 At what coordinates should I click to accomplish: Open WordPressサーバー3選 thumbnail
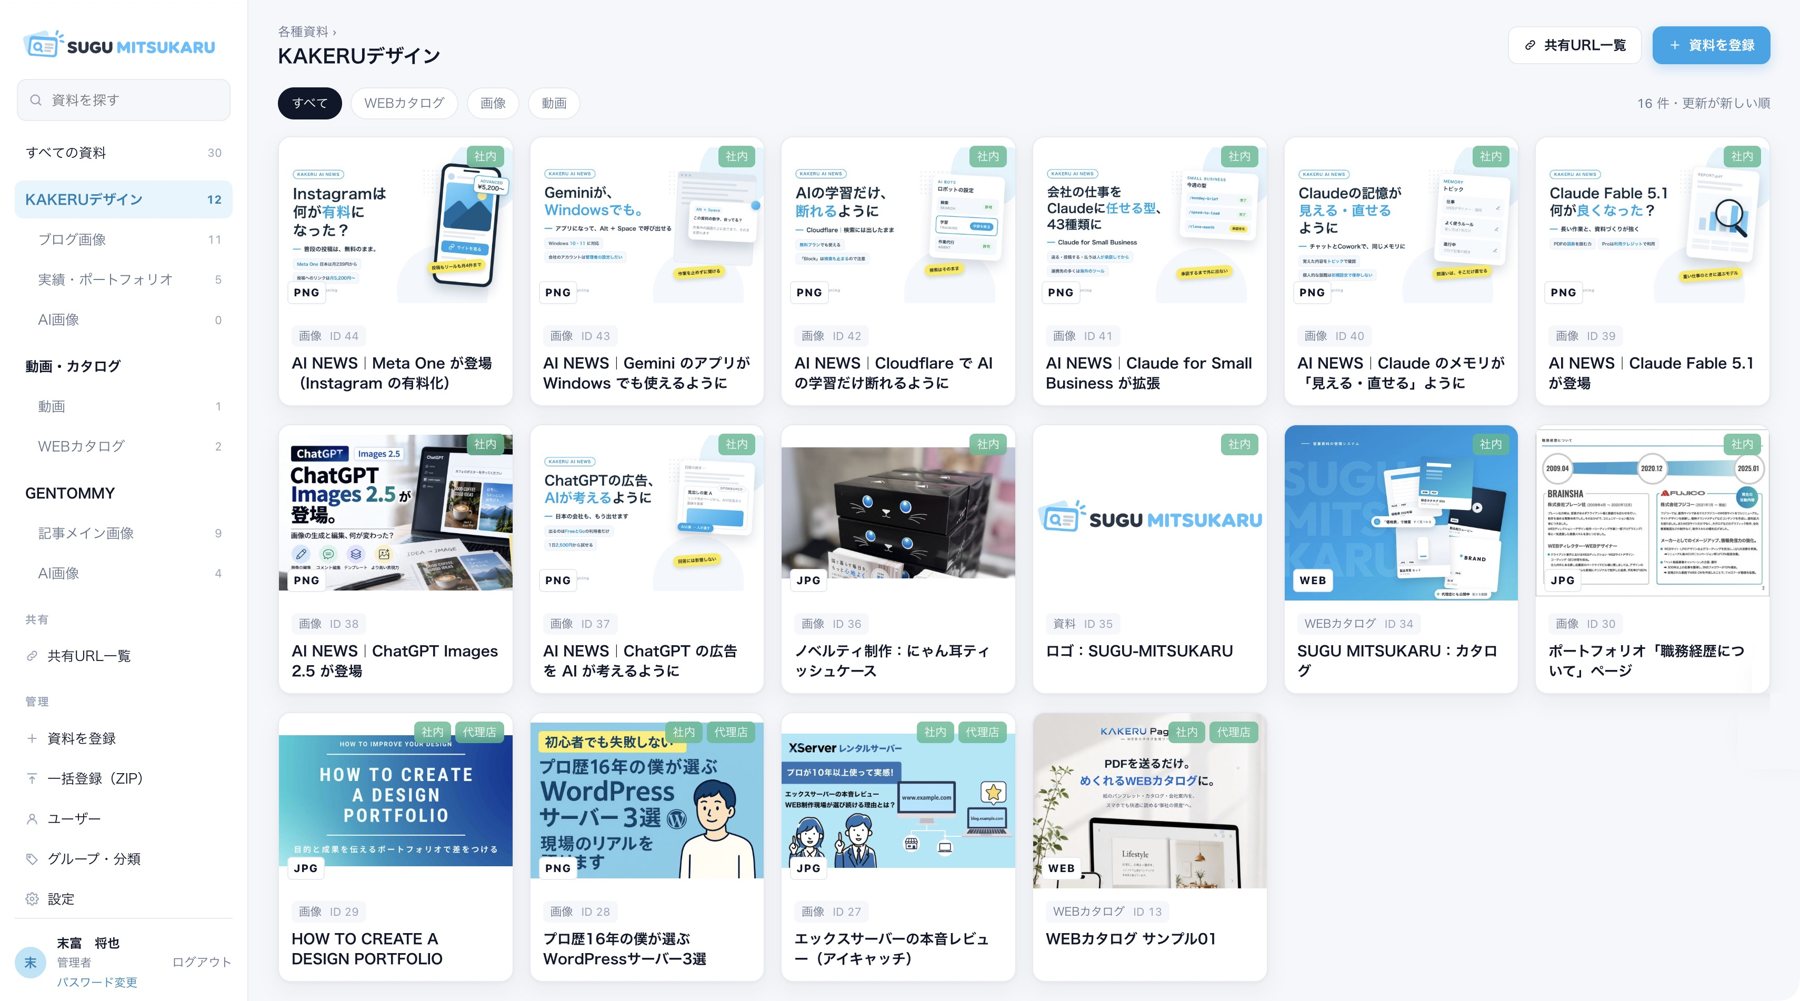647,801
